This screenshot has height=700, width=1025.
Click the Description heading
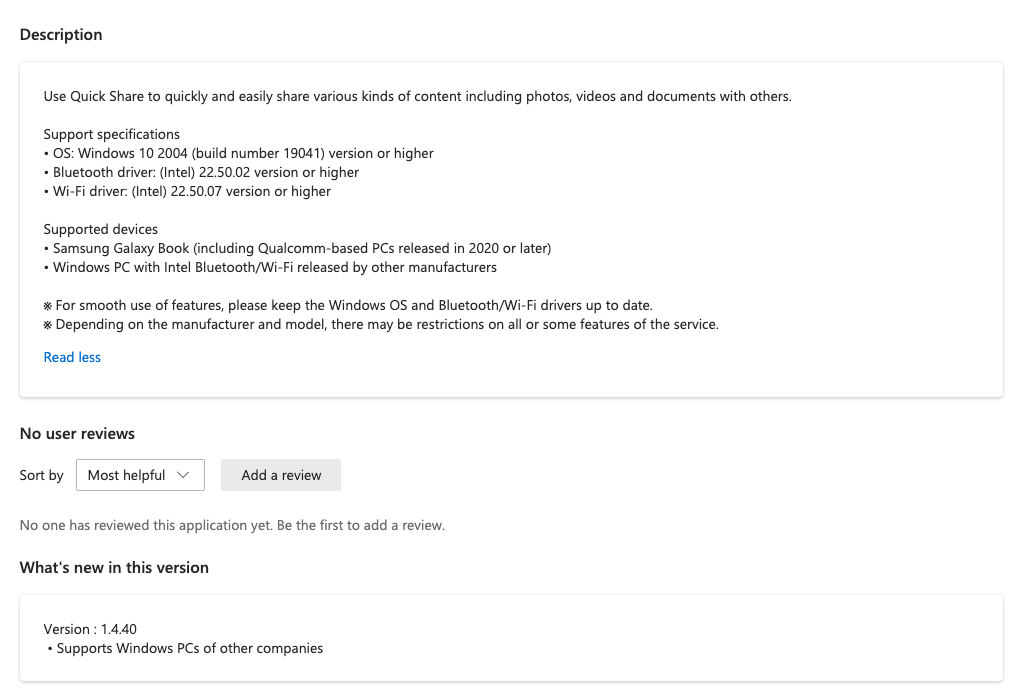click(x=61, y=34)
